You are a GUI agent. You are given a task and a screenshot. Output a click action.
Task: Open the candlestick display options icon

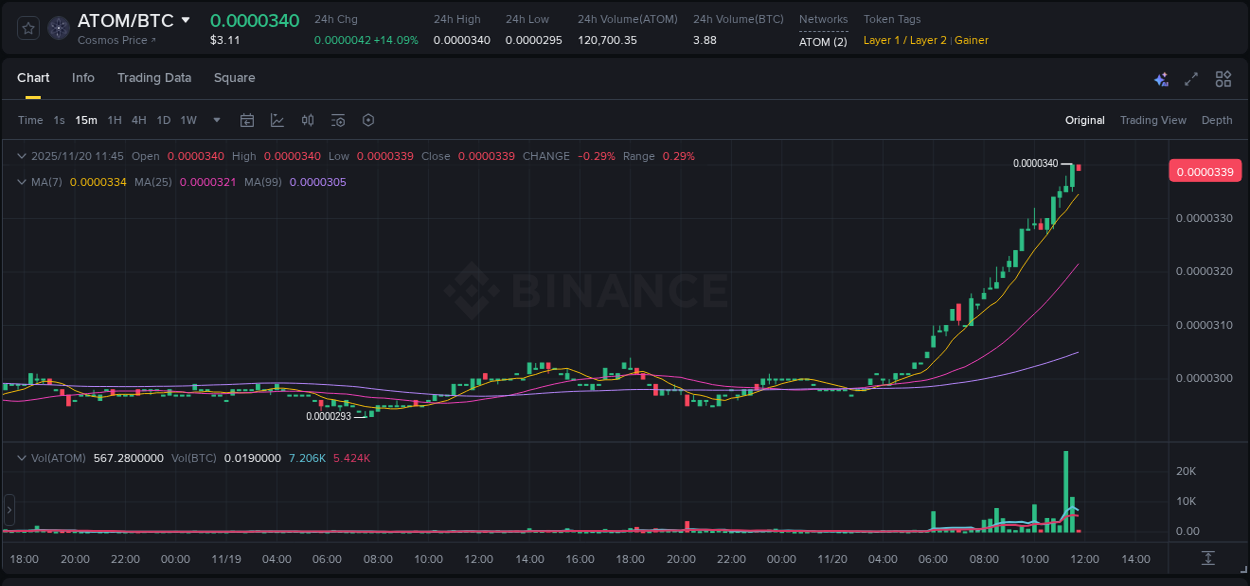(308, 120)
